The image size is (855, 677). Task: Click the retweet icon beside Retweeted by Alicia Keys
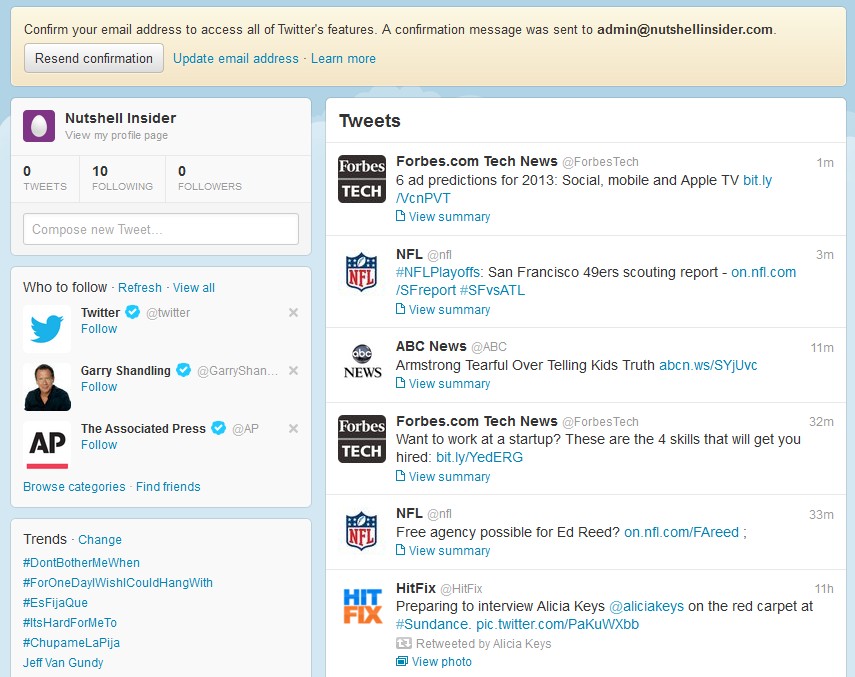tap(404, 643)
